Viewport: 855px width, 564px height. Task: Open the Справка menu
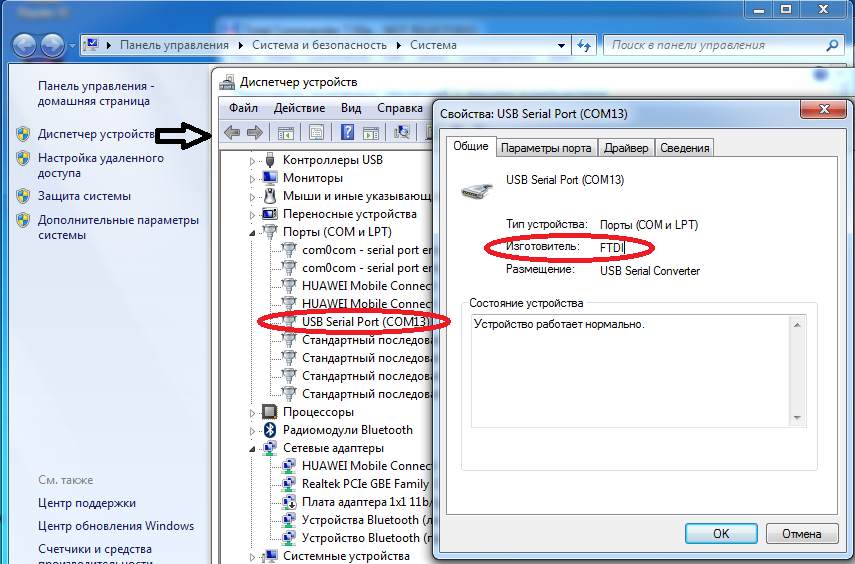point(400,108)
